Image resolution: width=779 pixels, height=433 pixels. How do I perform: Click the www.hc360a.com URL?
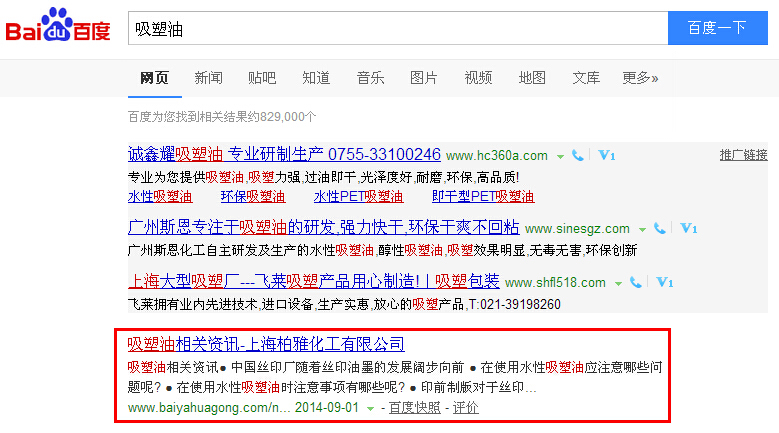[x=497, y=155]
